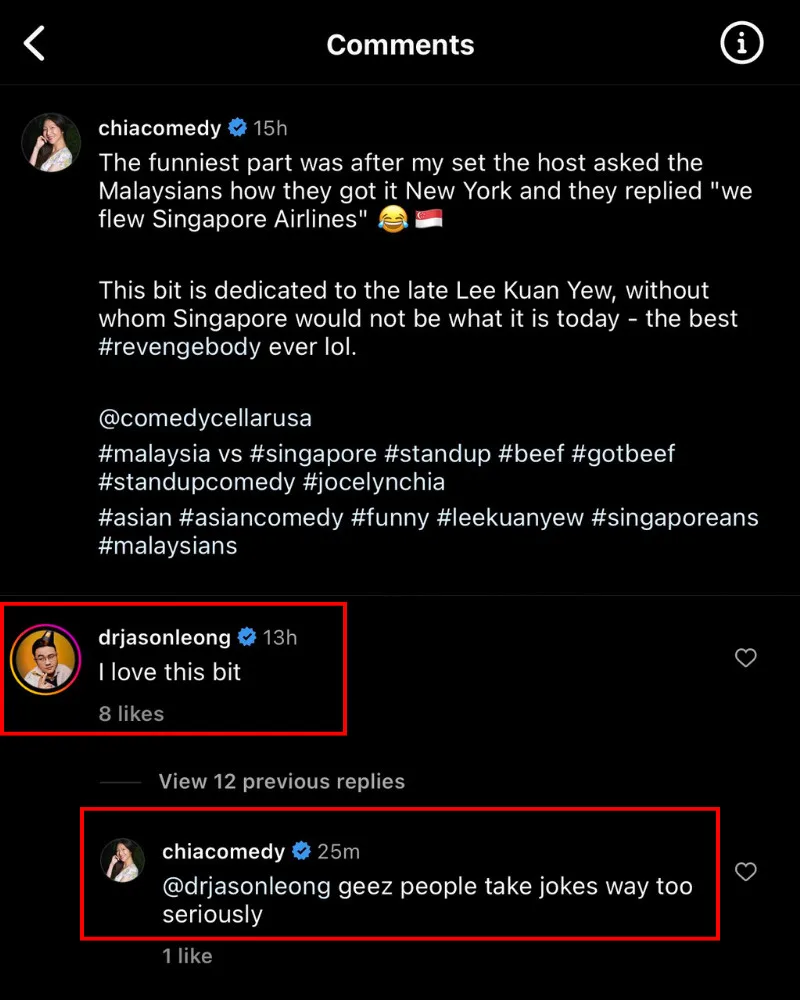Tap the verified badge on chiacomedy's reply
The image size is (800, 1000).
(301, 852)
